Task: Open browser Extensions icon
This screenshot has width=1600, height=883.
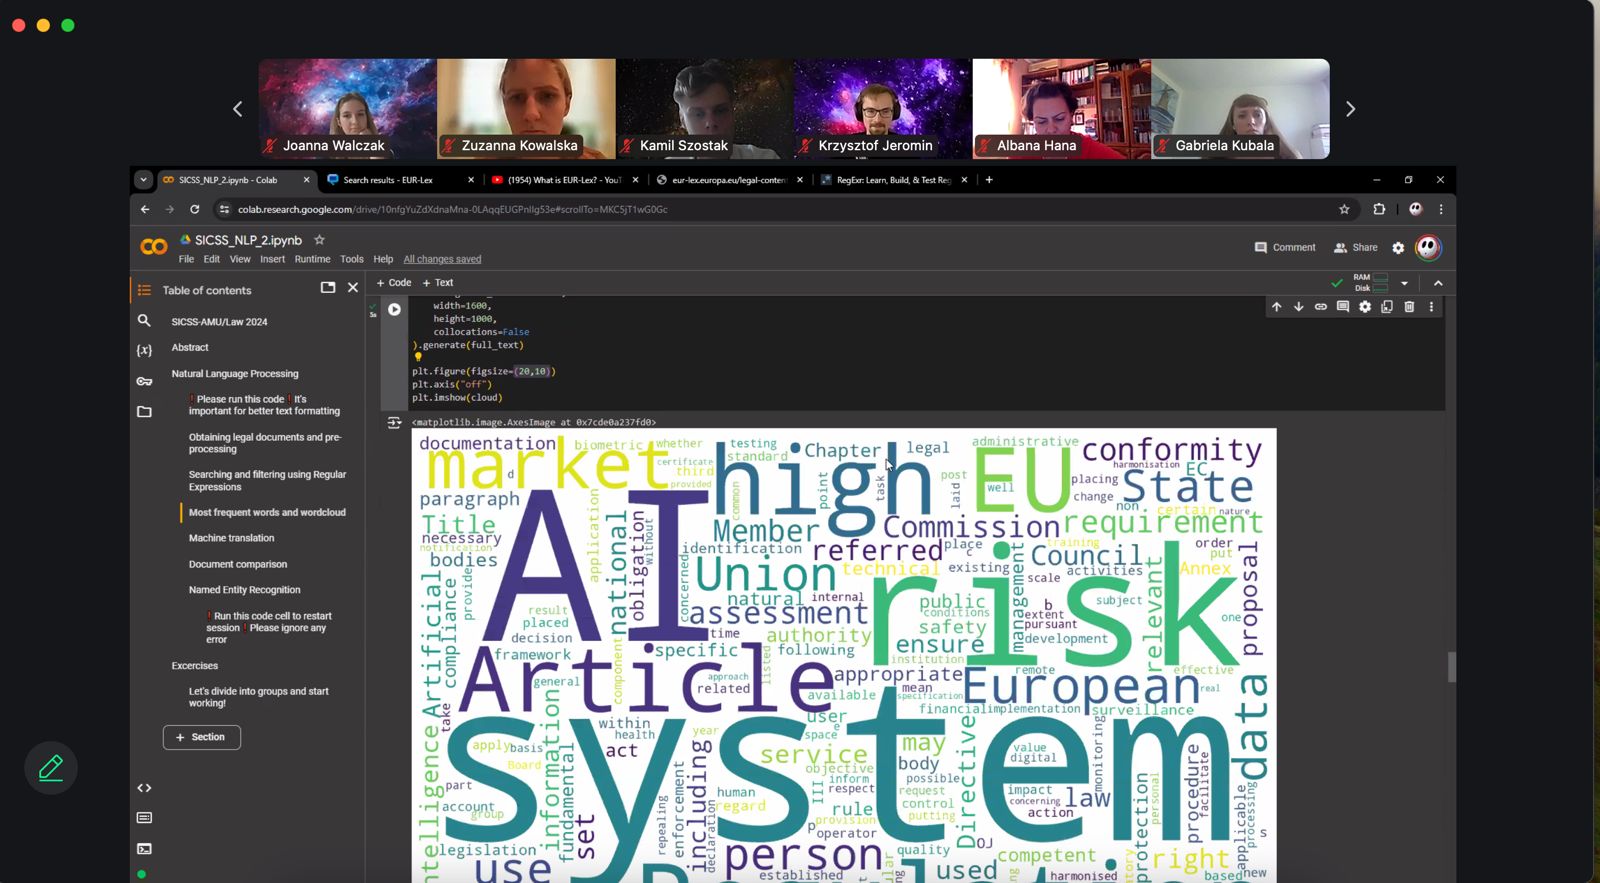Action: [1379, 209]
